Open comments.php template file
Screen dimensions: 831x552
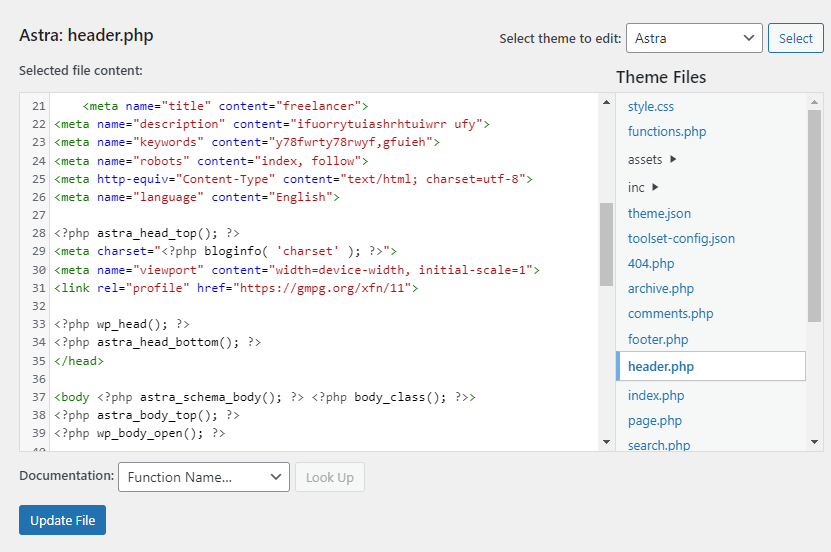tap(670, 313)
